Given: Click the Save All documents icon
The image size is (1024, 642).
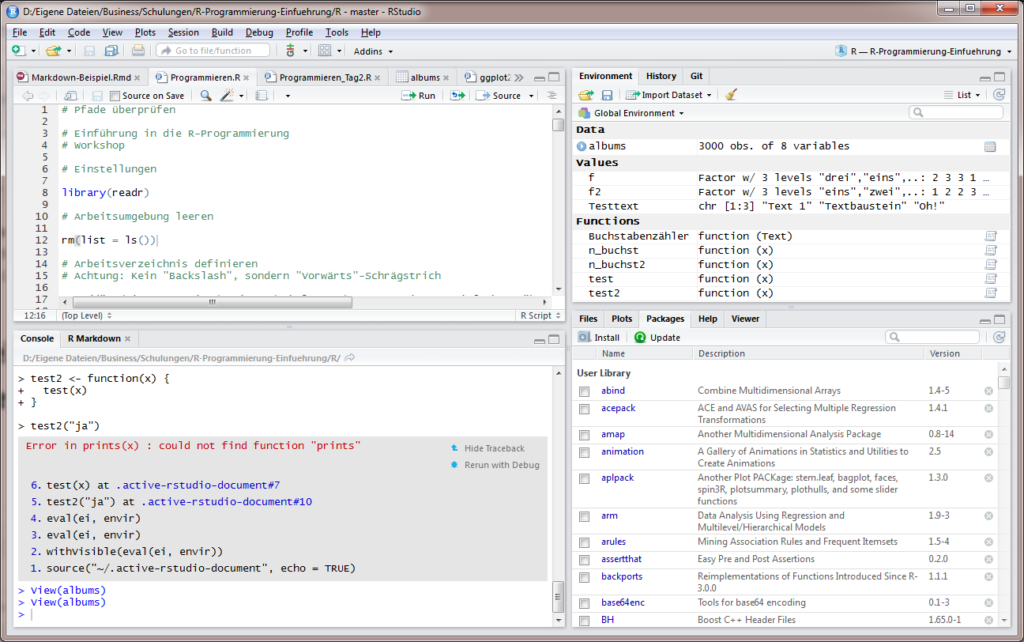Looking at the screenshot, I should (x=112, y=51).
